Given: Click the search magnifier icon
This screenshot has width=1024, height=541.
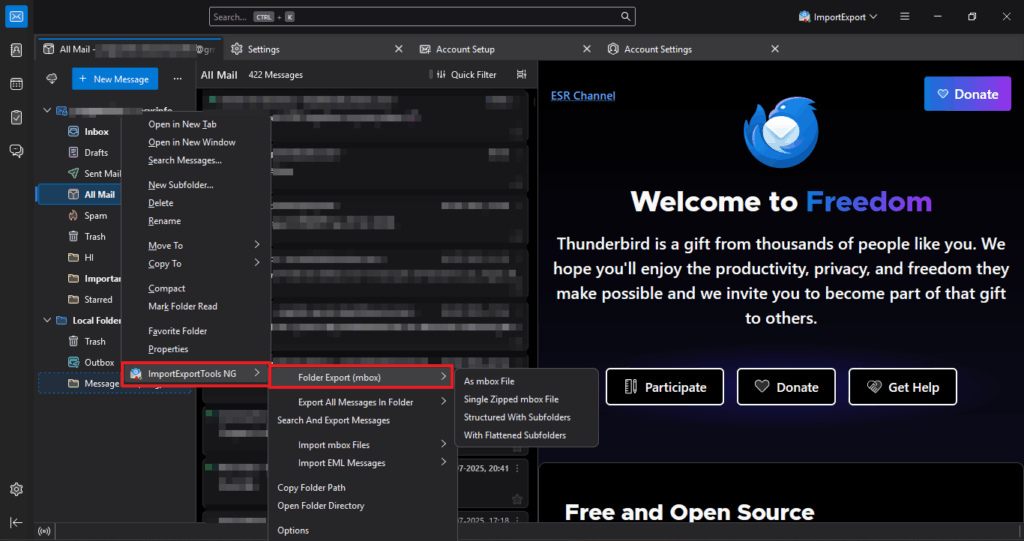Looking at the screenshot, I should pyautogui.click(x=626, y=16).
